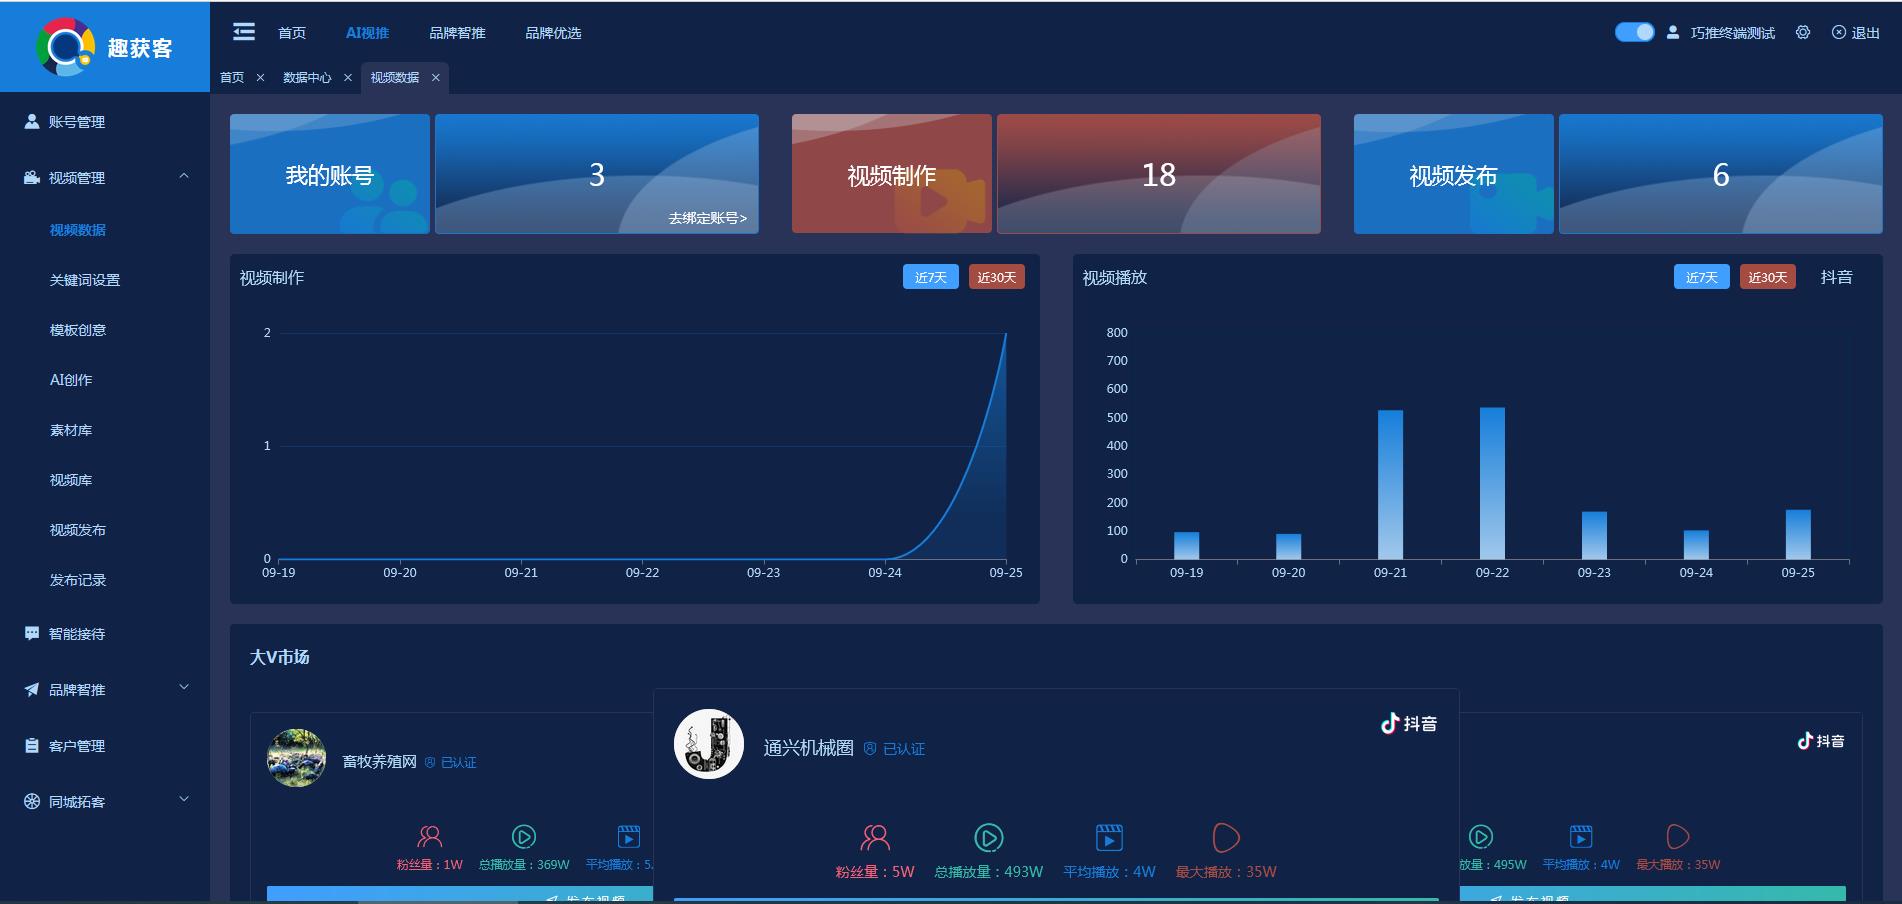
Task: Open 发布记录 sidebar item
Action: tap(78, 580)
